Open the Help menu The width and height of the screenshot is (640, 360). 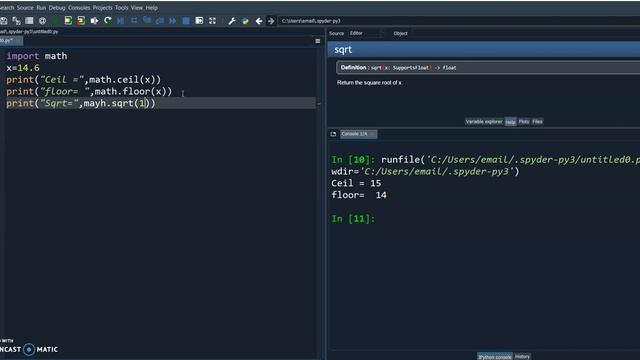click(151, 8)
